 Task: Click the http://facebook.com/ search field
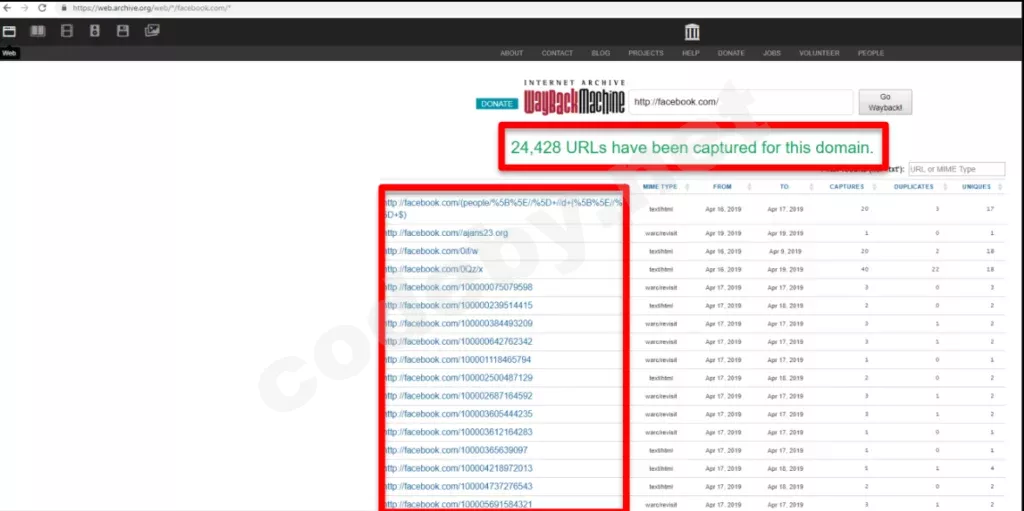(741, 102)
